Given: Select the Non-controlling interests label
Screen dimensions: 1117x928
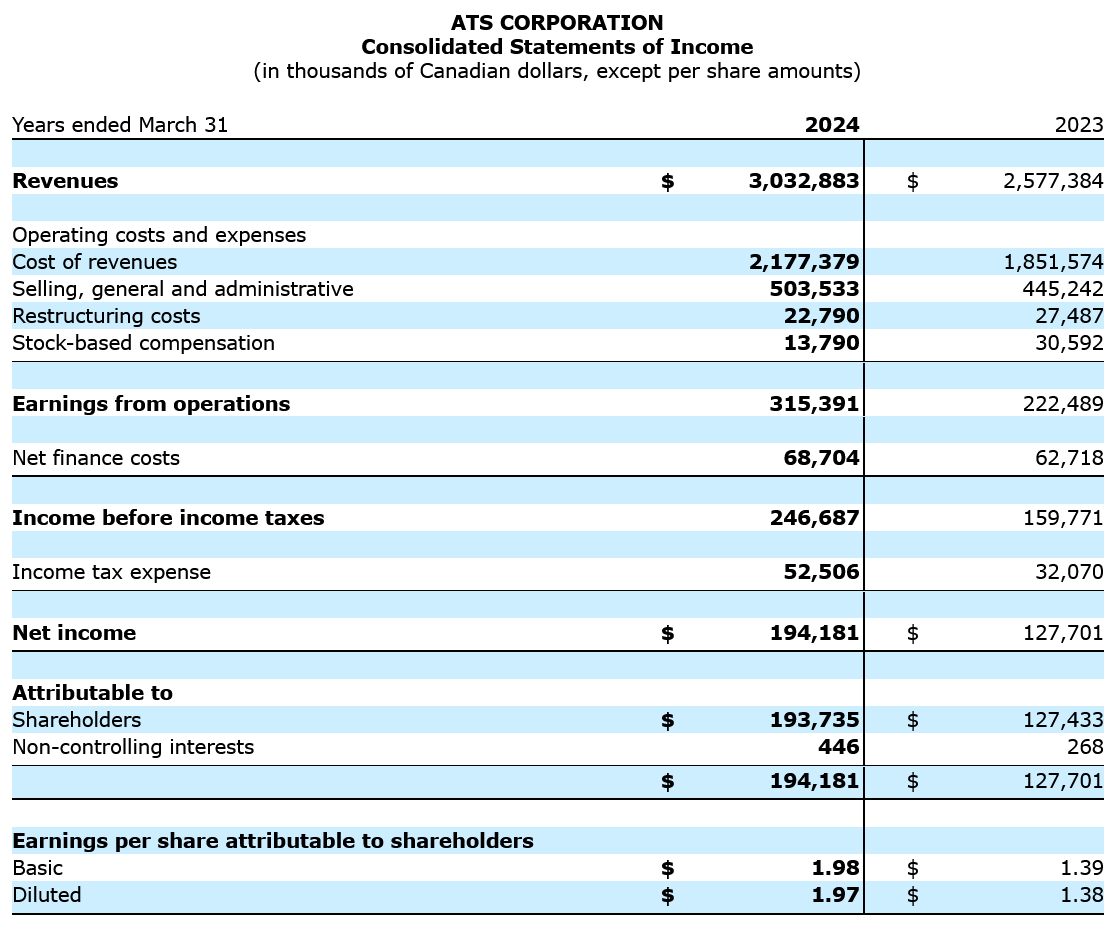Looking at the screenshot, I should [133, 747].
